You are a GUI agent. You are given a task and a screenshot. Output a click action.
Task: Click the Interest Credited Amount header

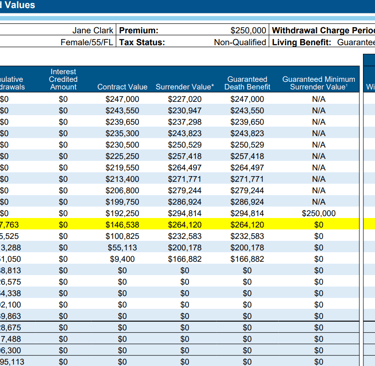(x=63, y=79)
